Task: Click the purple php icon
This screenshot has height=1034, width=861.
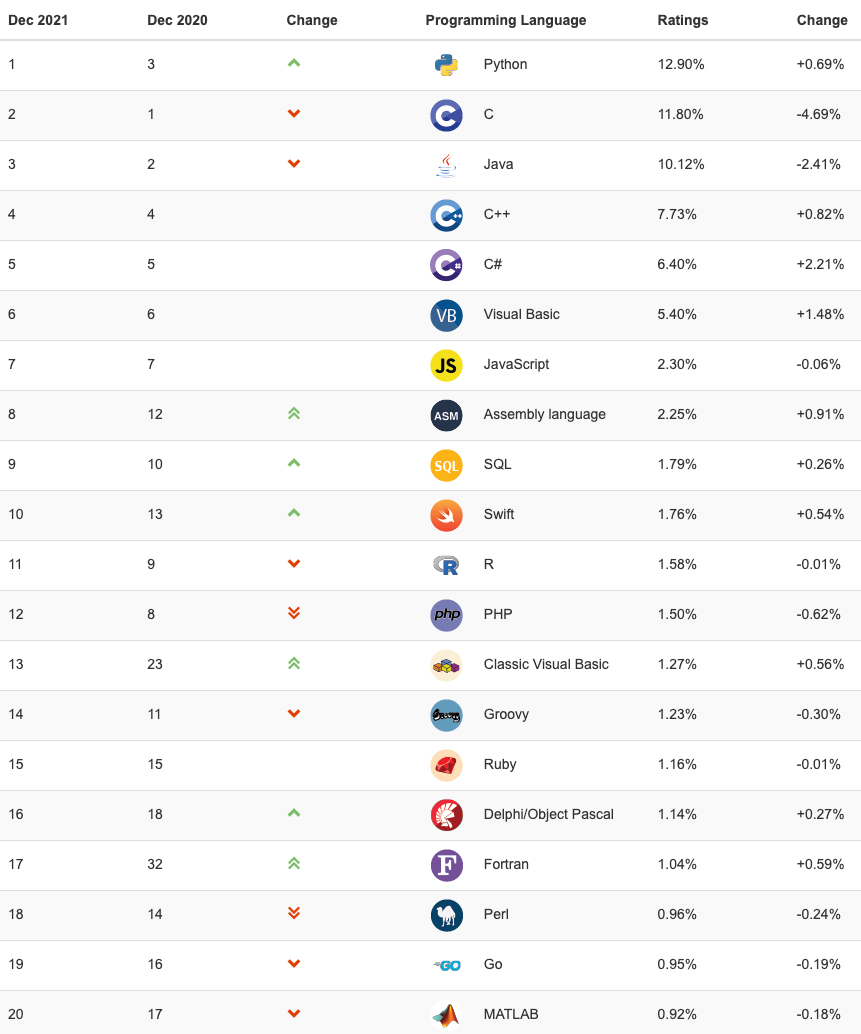Action: point(446,615)
